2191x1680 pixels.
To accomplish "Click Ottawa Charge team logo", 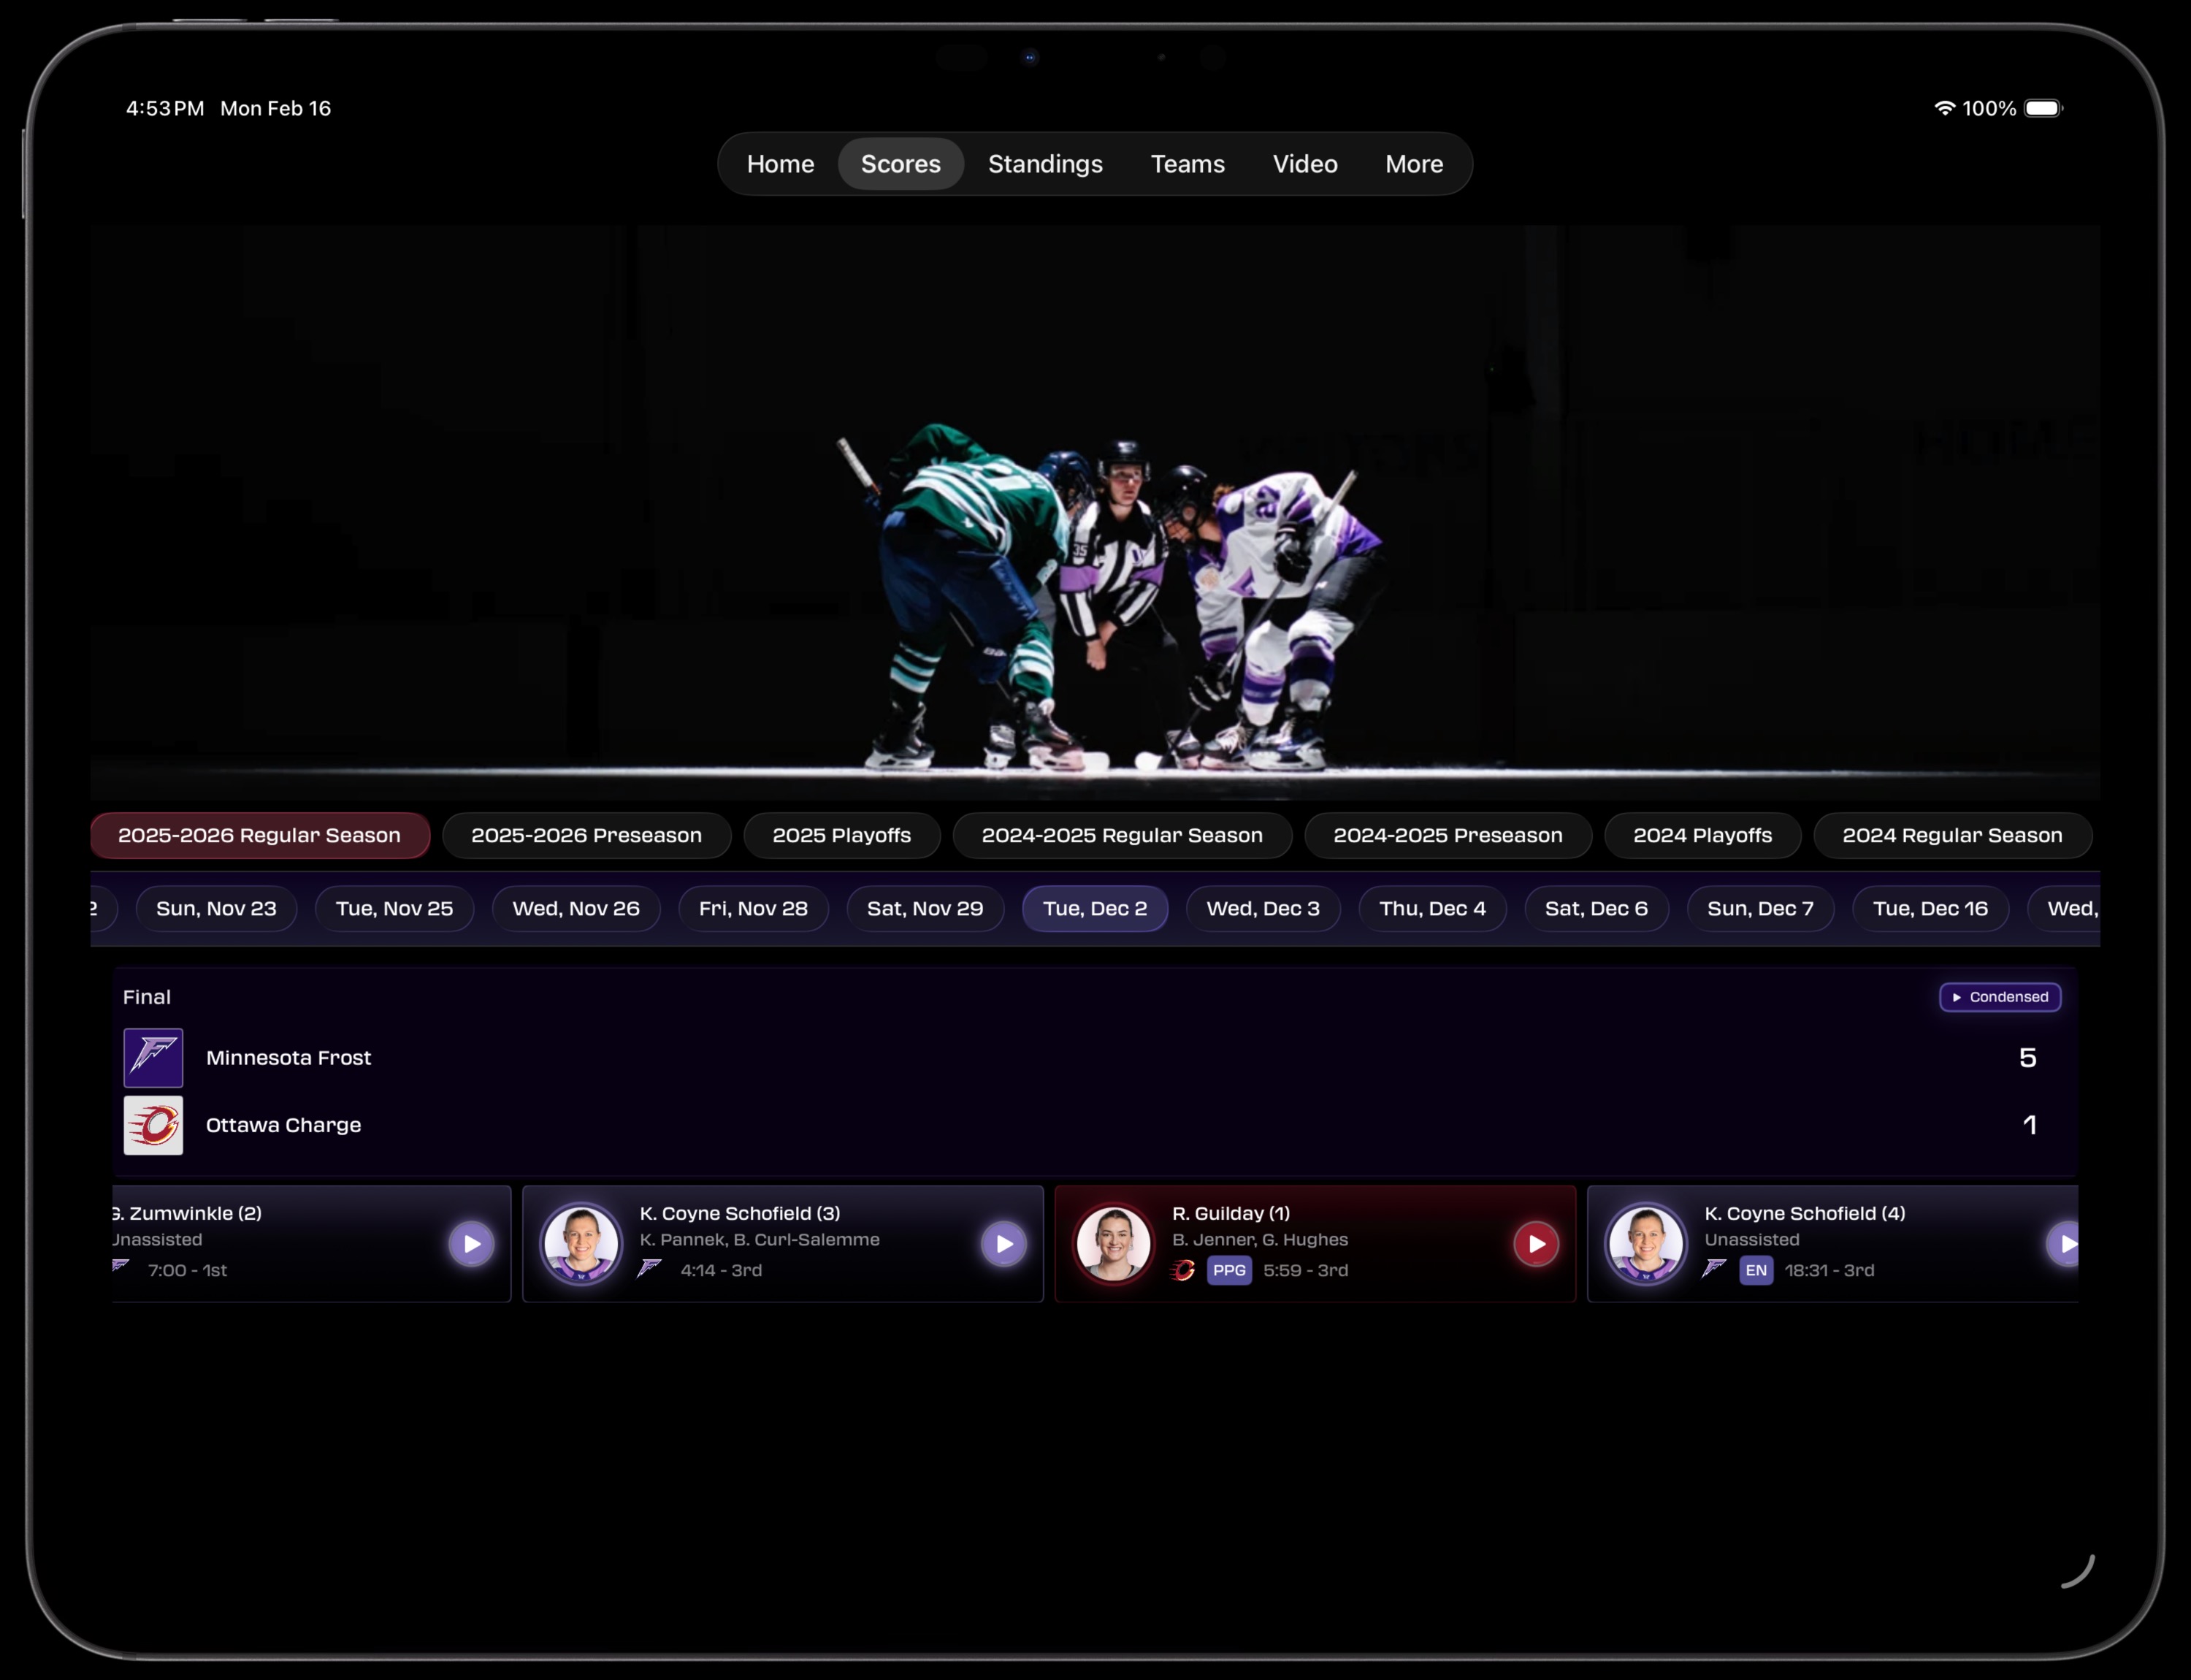I will click(x=153, y=1125).
